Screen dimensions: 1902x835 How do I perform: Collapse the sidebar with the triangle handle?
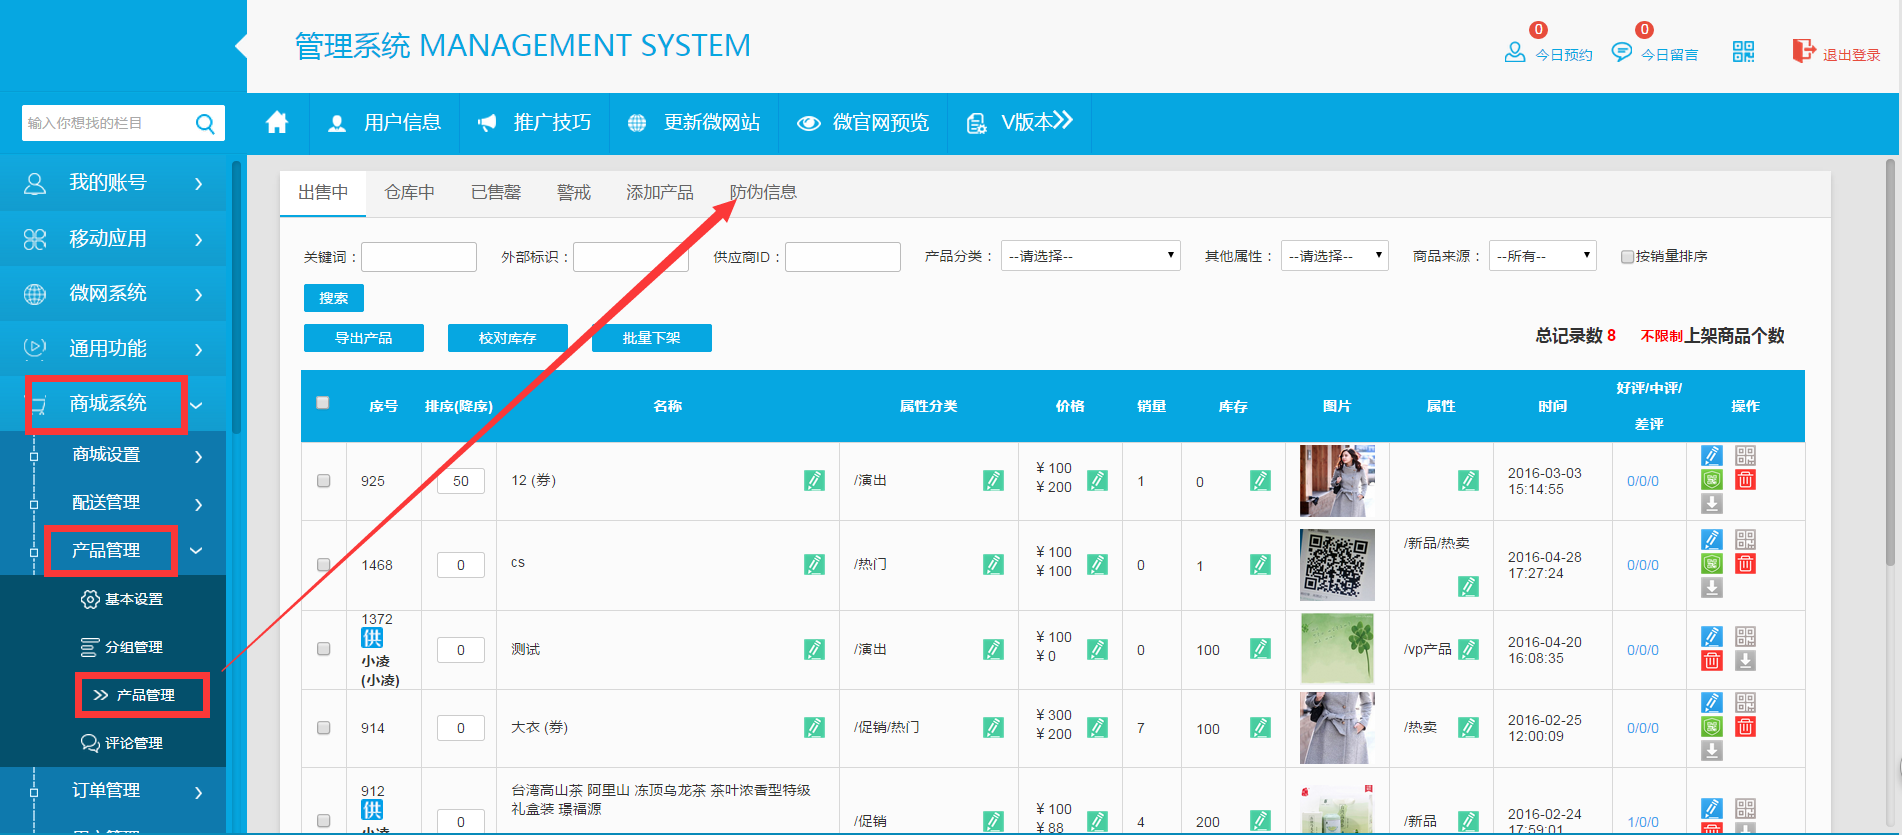(x=241, y=46)
